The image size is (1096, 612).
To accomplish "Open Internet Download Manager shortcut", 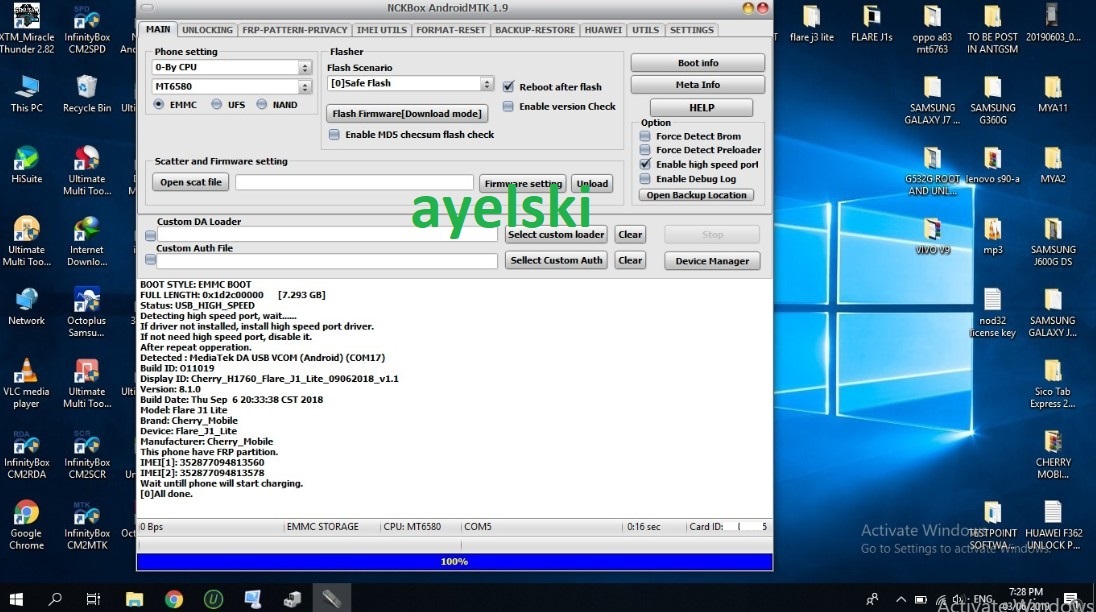I will click(x=87, y=242).
